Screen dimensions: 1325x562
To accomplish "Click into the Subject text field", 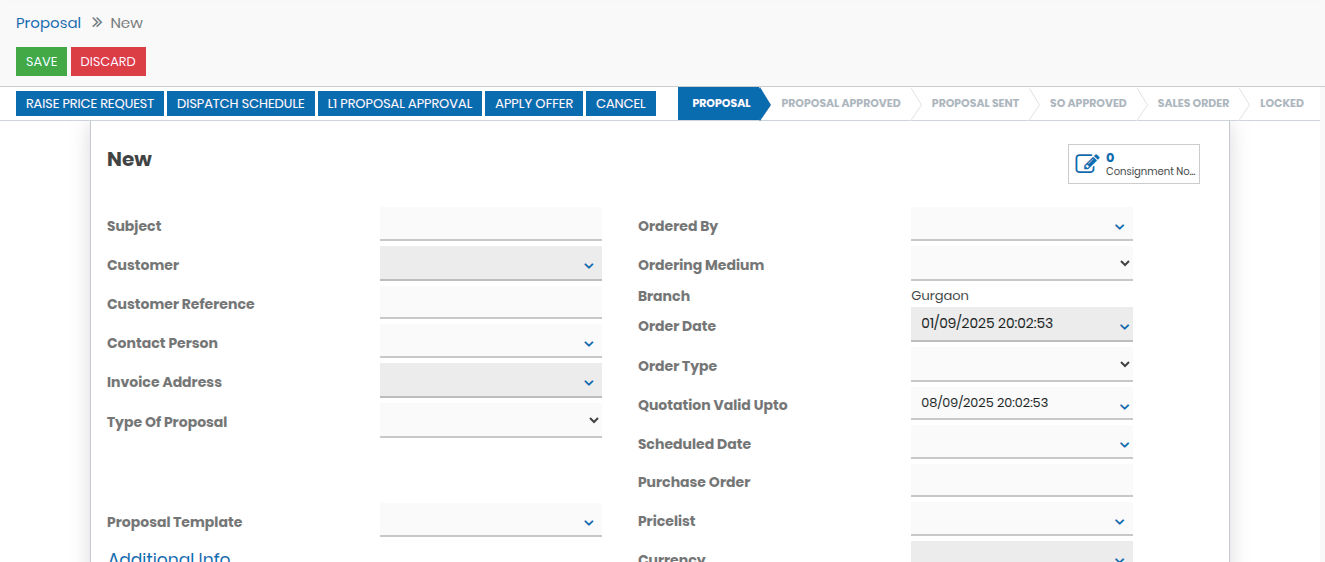I will coord(490,224).
